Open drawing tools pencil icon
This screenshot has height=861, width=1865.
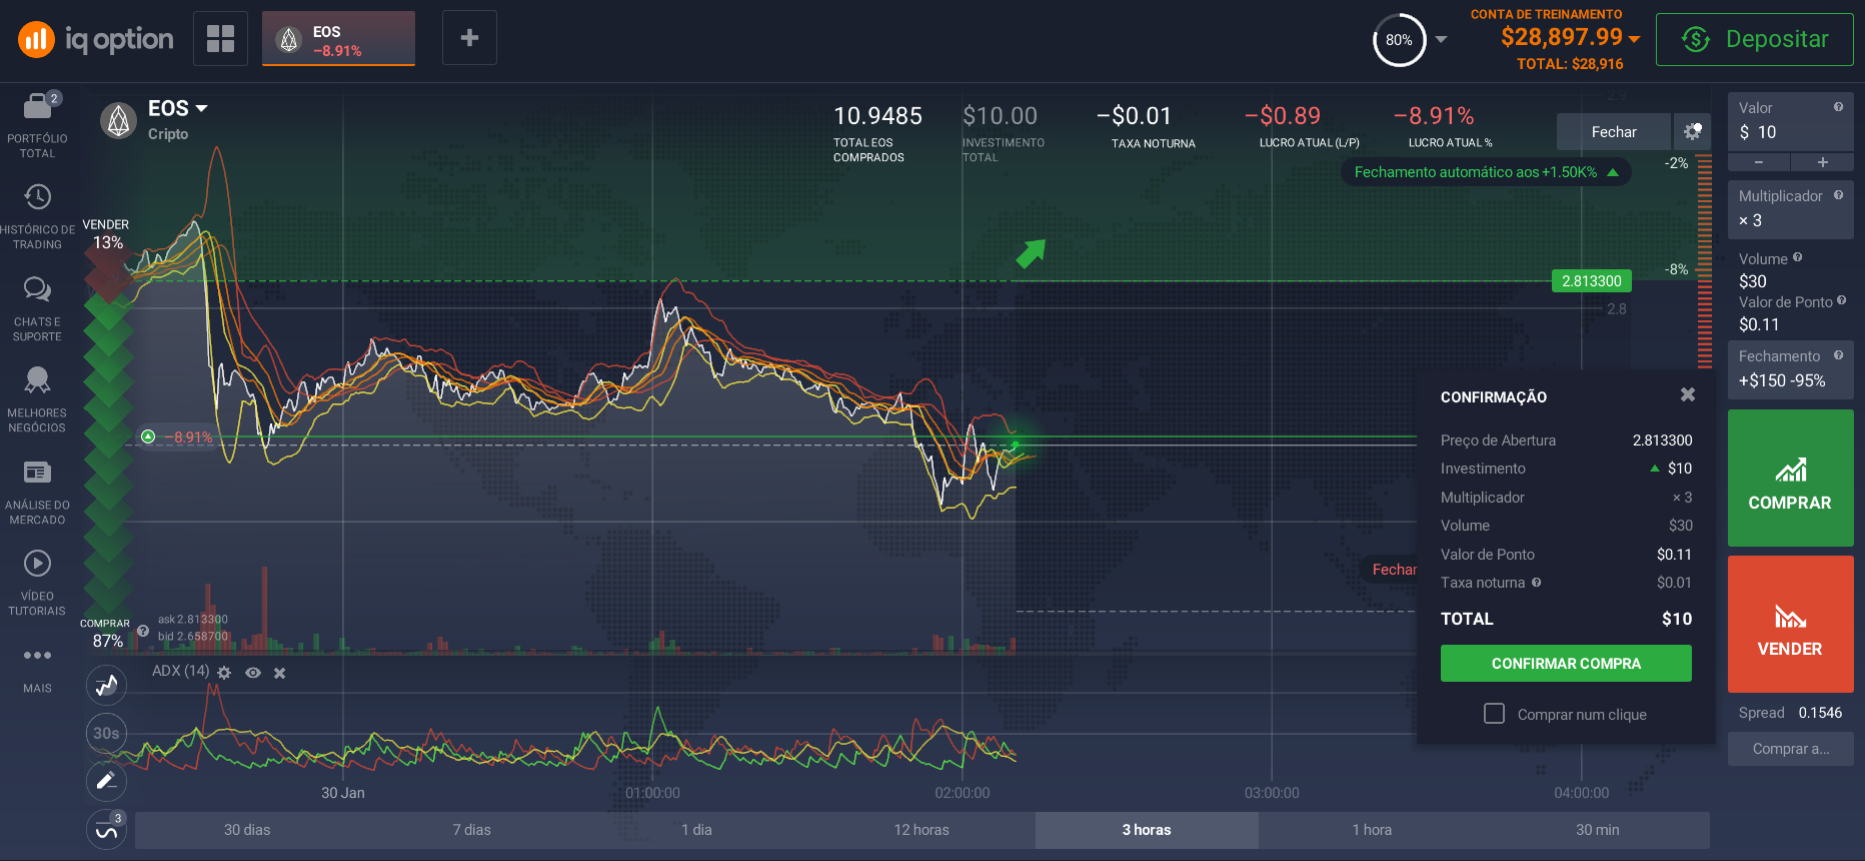pyautogui.click(x=106, y=781)
